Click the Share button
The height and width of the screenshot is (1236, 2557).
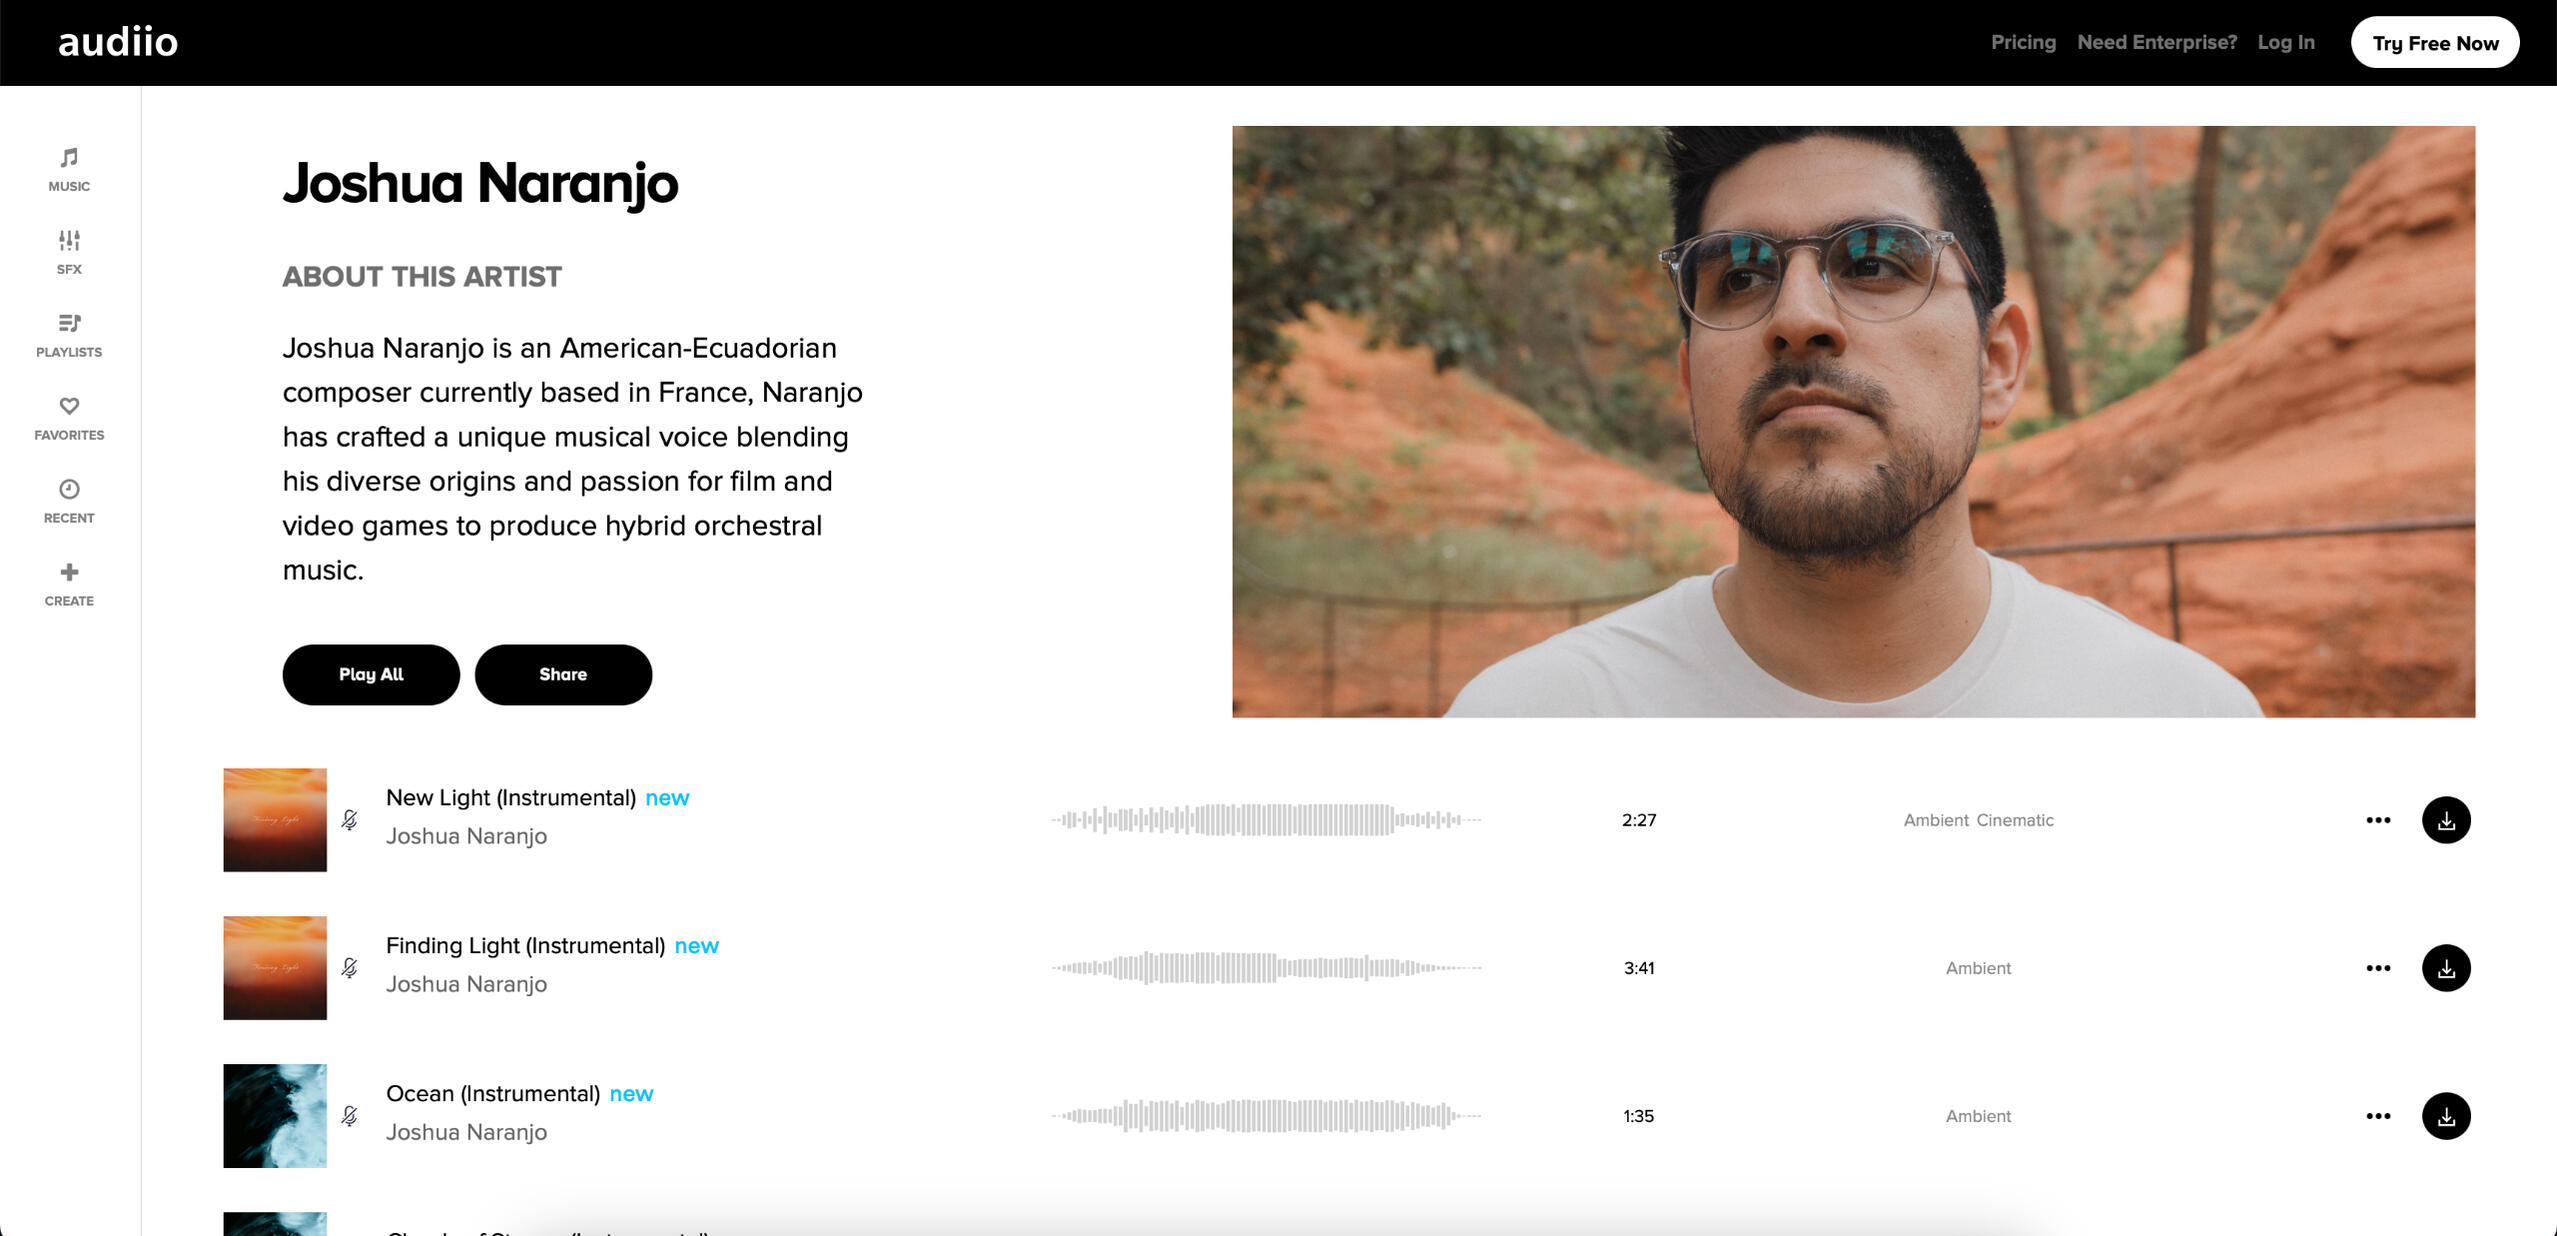[563, 675]
